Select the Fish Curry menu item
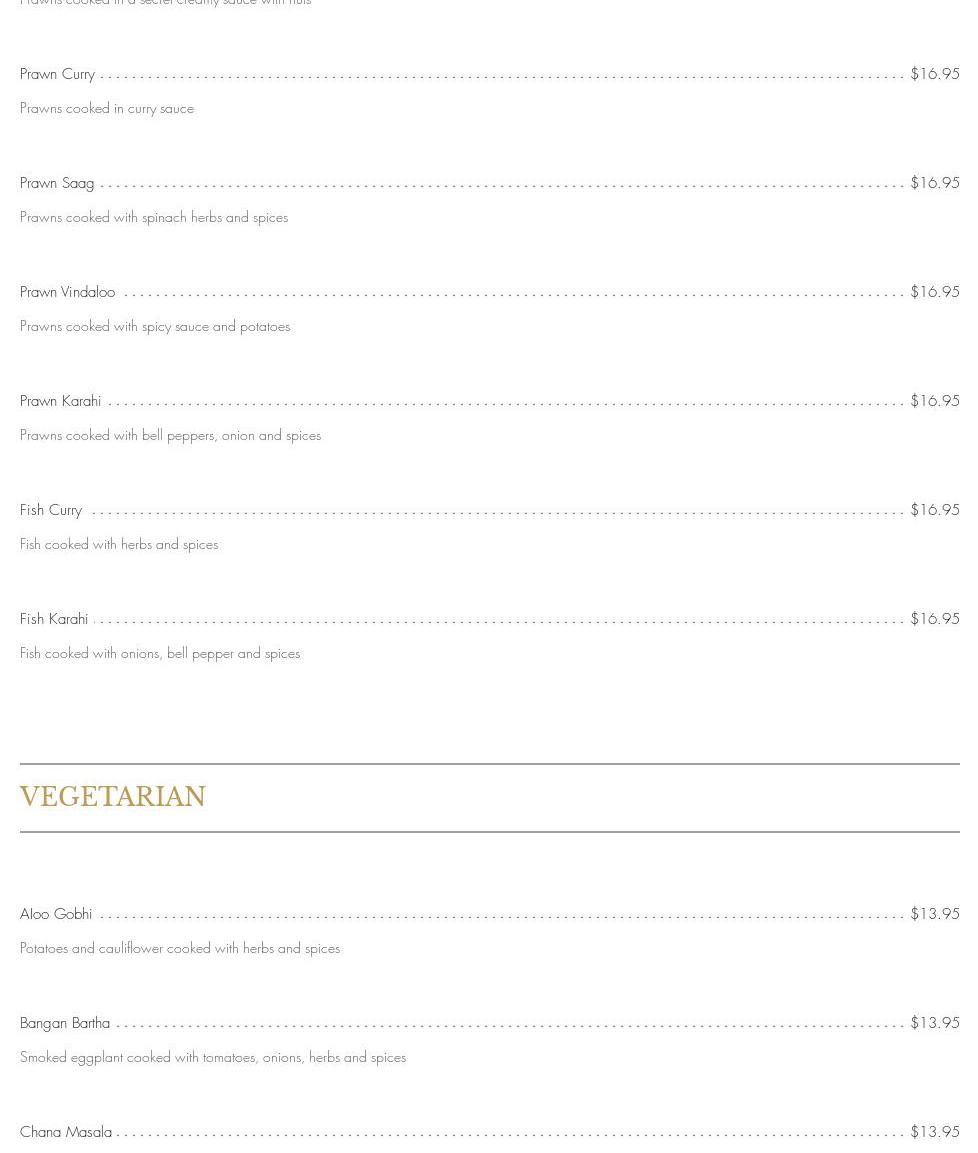This screenshot has height=1153, width=978. click(51, 510)
